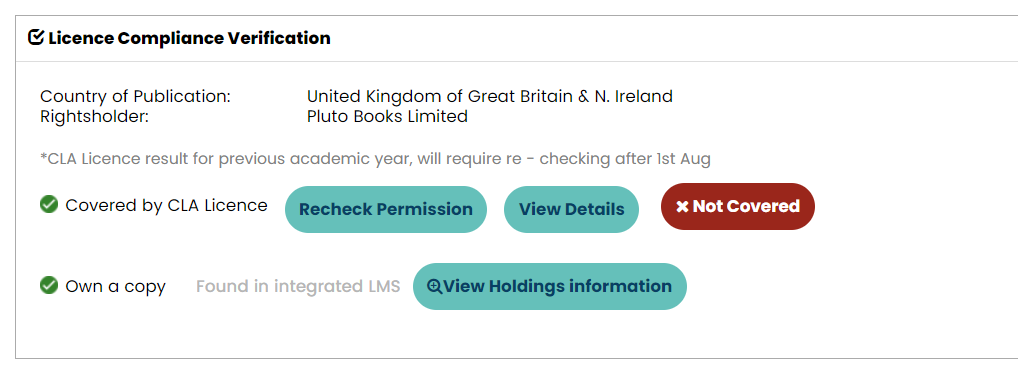Recheck Permission for the CLA licence

[386, 209]
